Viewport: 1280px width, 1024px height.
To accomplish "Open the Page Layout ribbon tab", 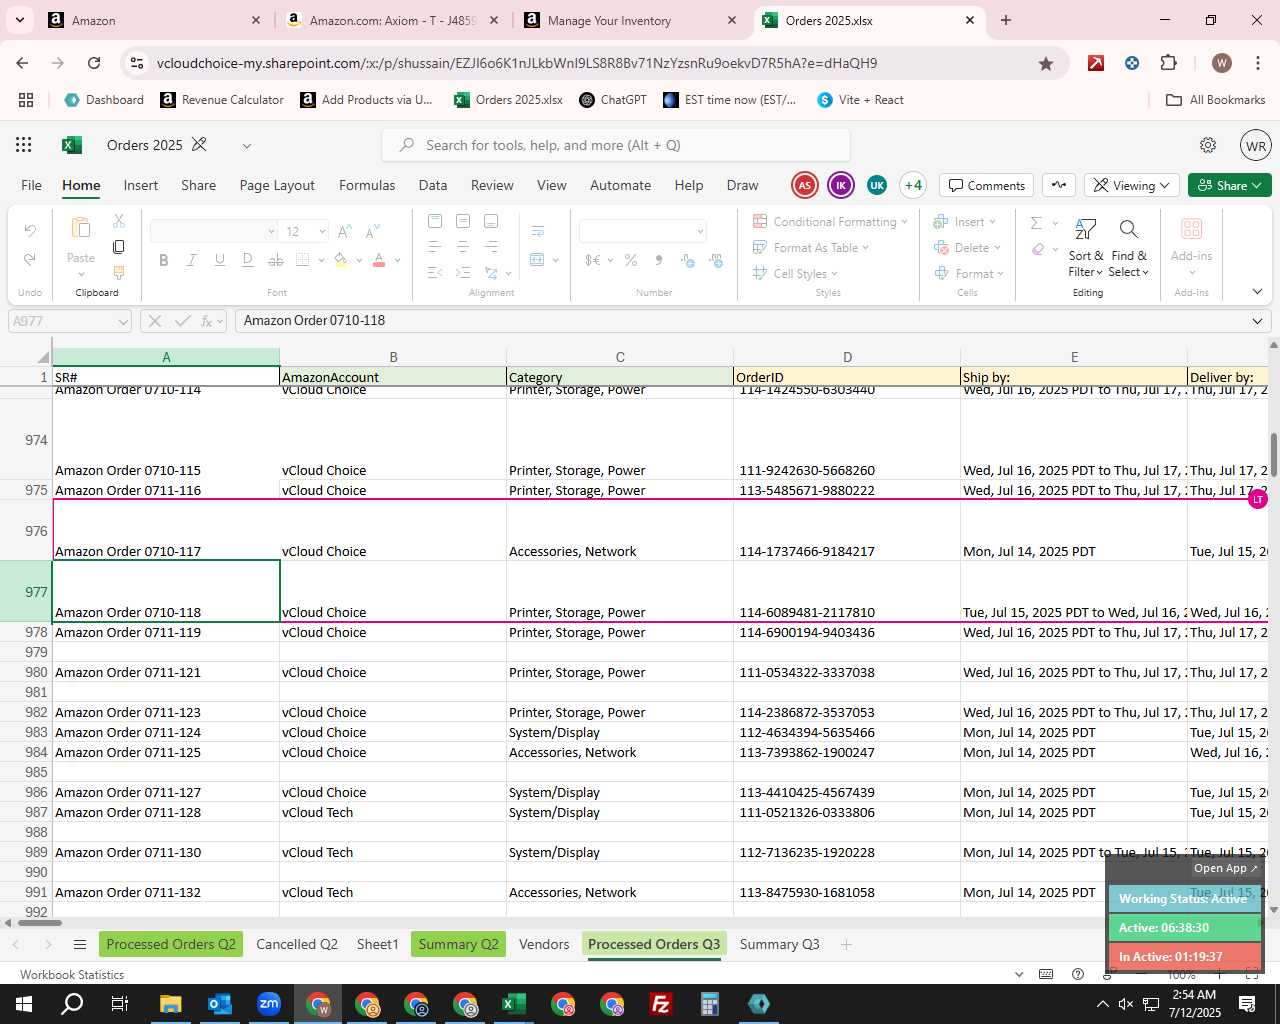I will click(277, 185).
